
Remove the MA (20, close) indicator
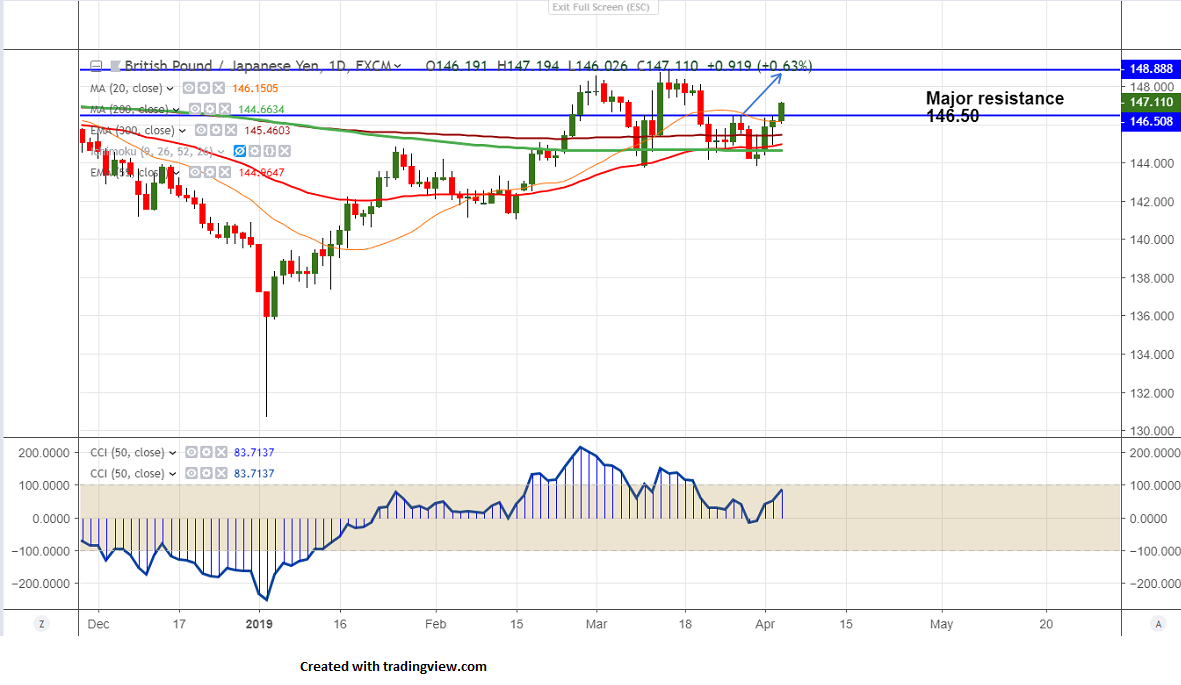[x=218, y=88]
